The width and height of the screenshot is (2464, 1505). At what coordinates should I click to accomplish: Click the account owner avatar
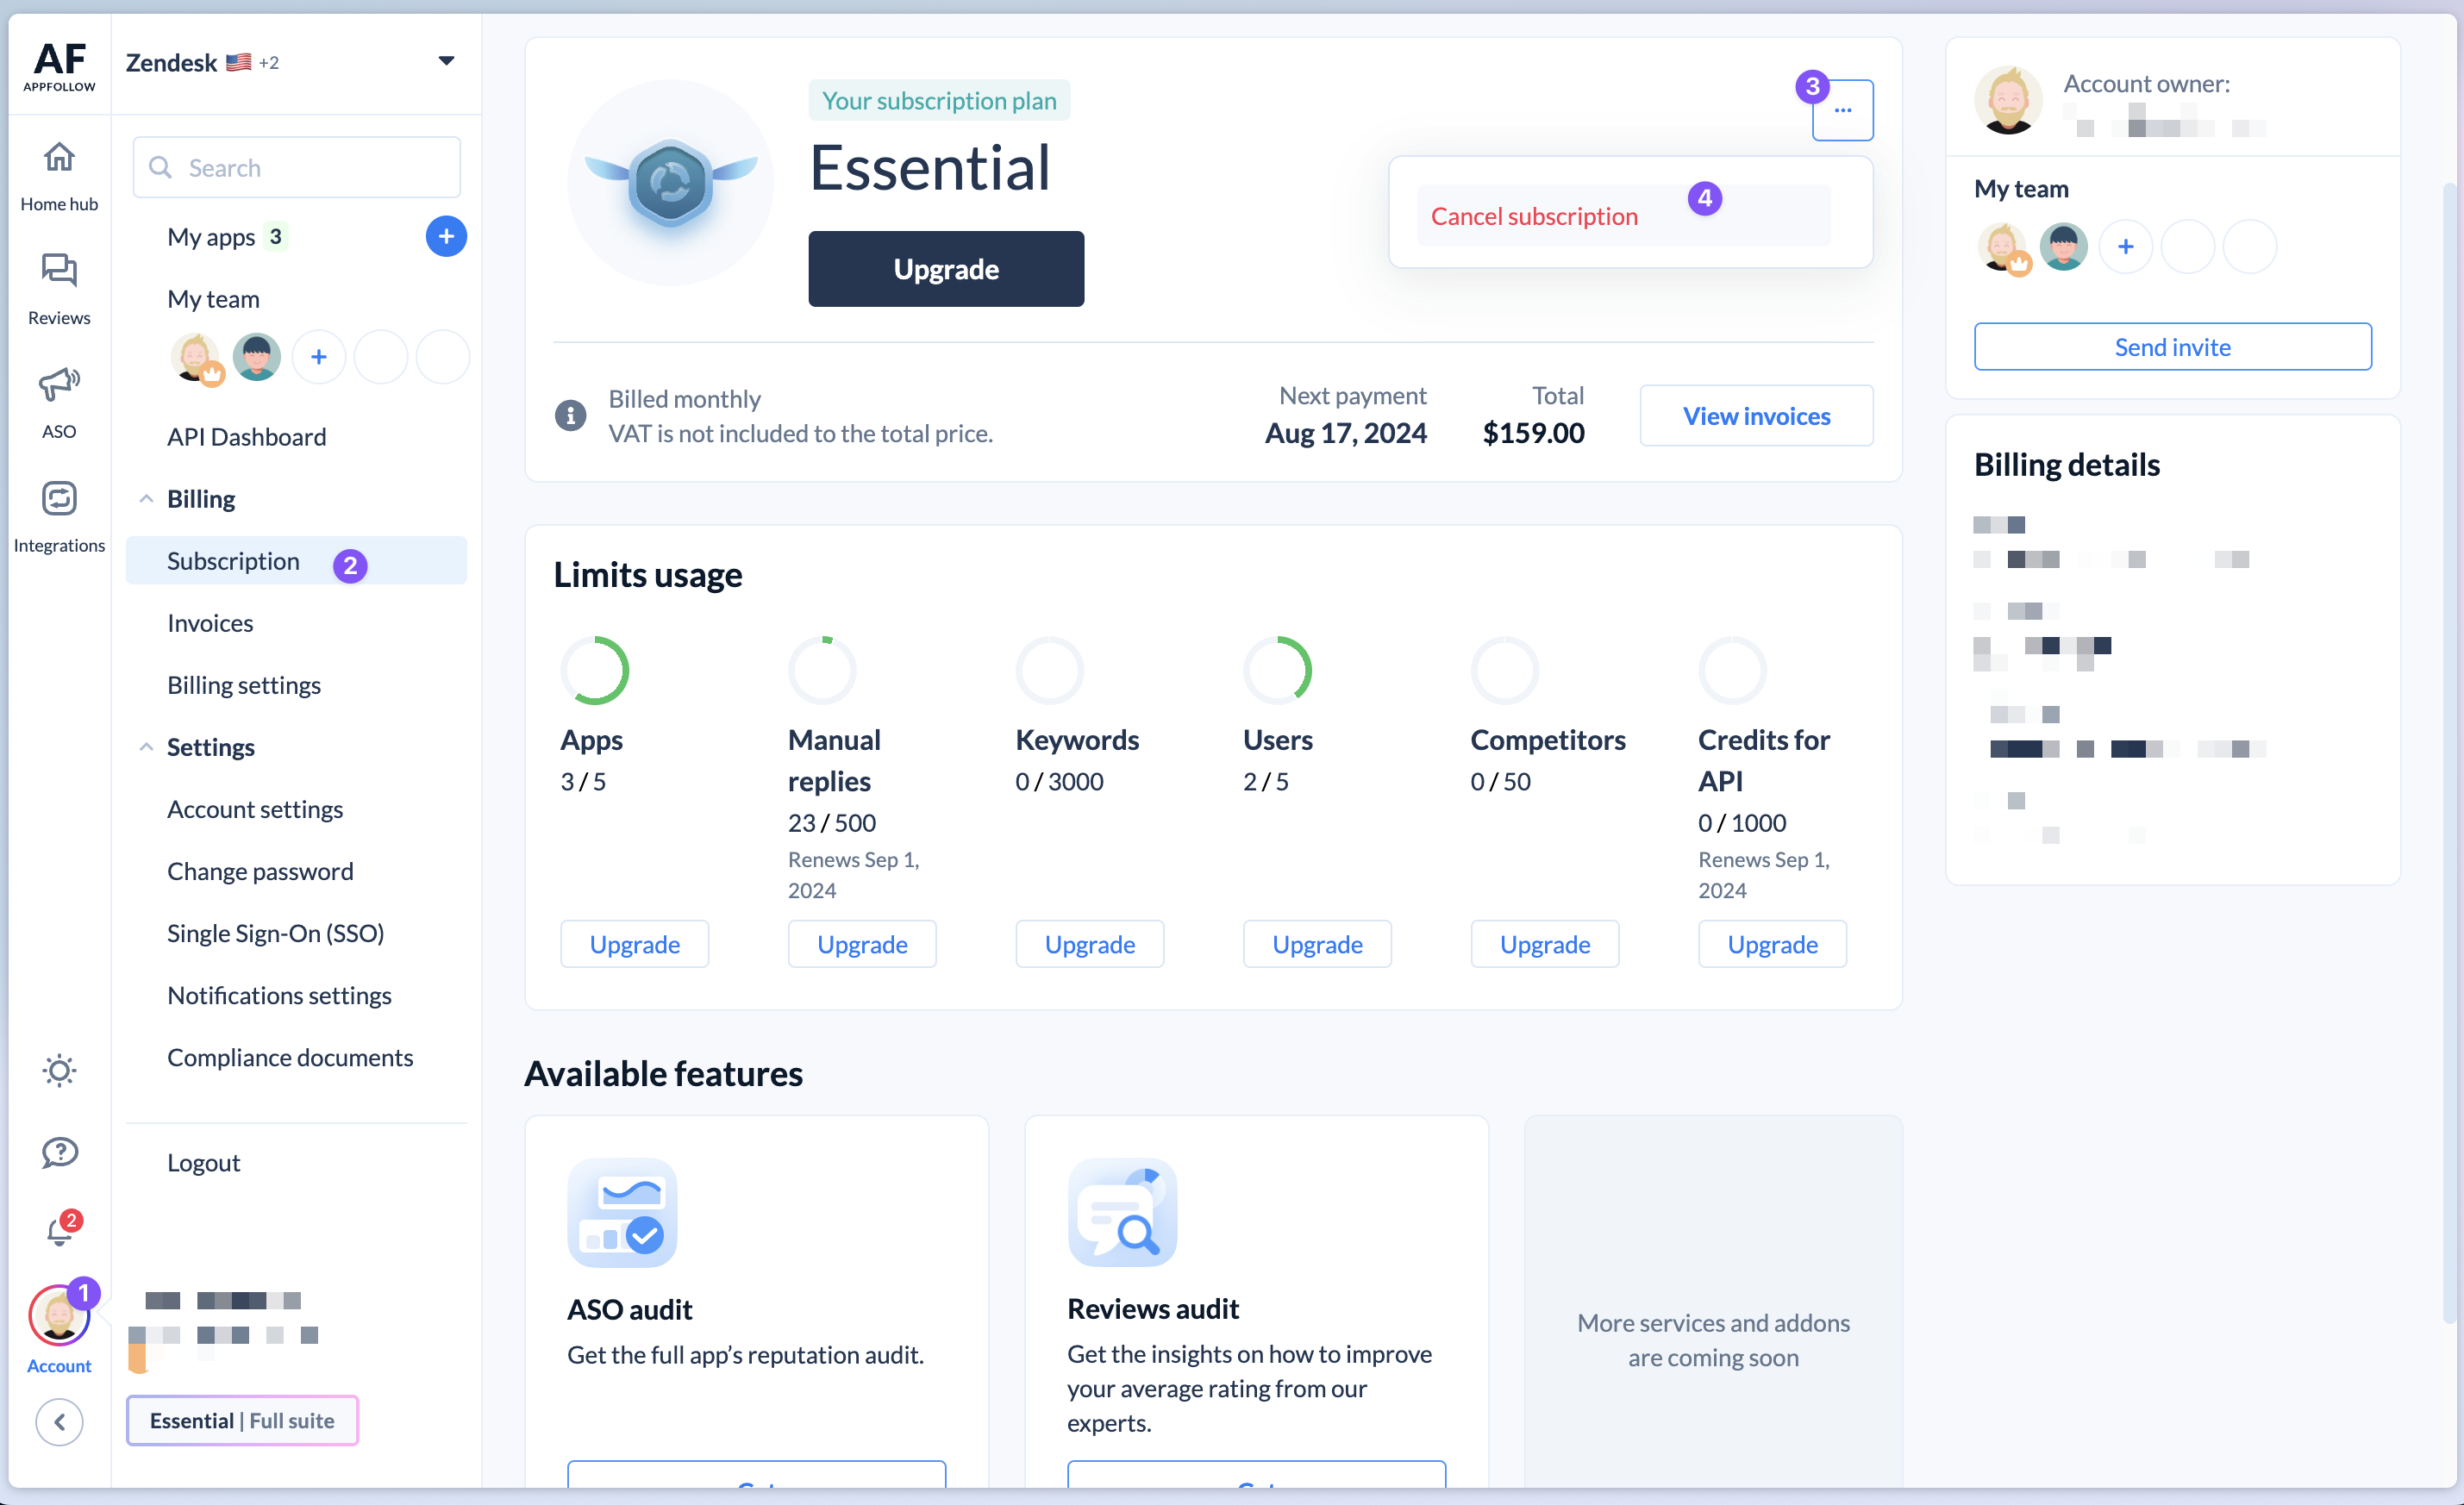2008,101
